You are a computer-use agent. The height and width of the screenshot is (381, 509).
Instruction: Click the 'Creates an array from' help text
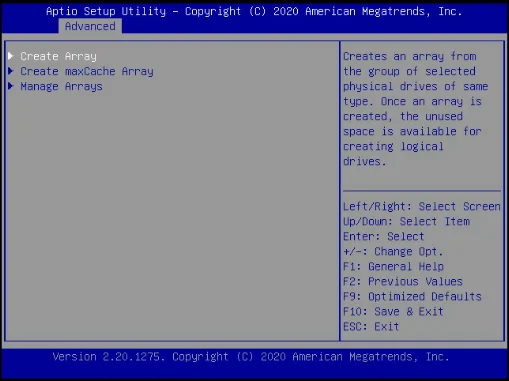coord(410,56)
